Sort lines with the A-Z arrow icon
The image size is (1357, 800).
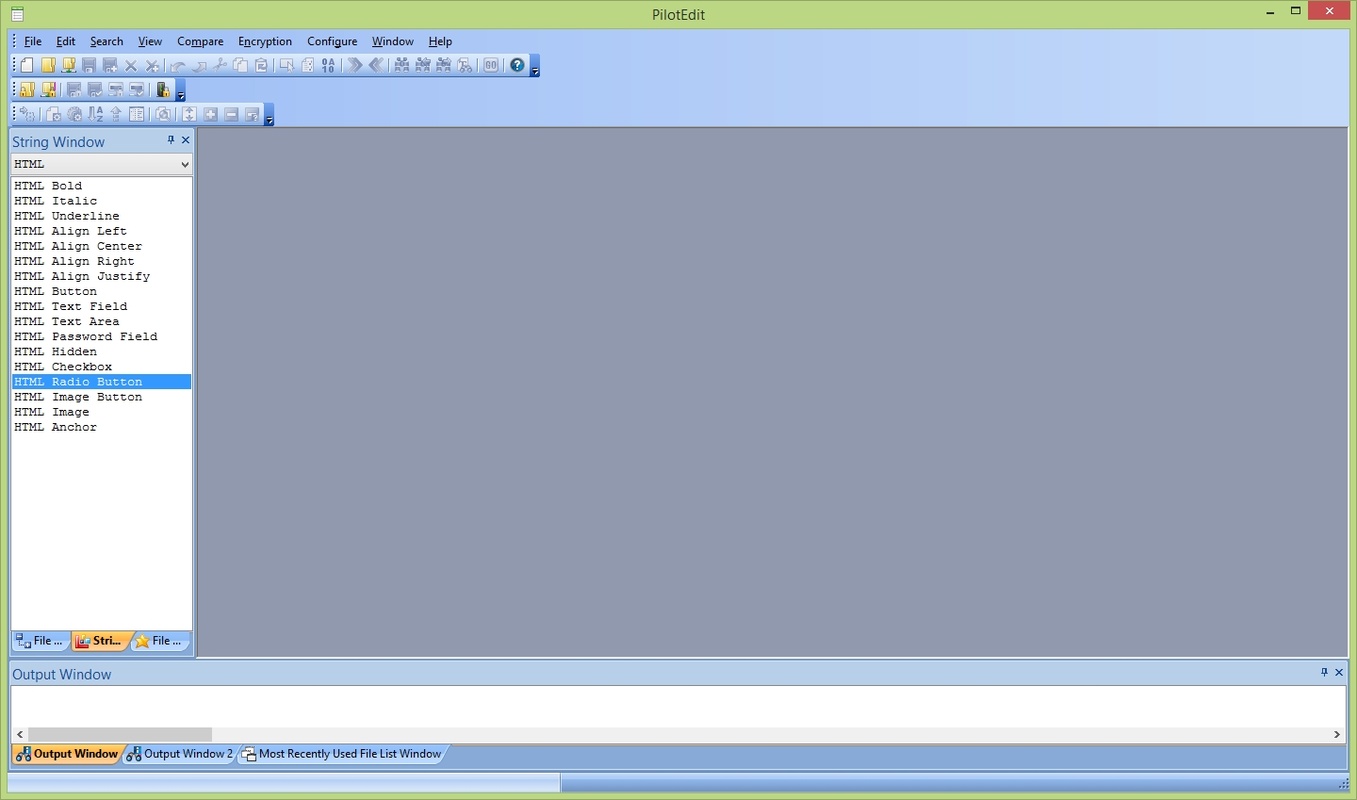(x=95, y=114)
